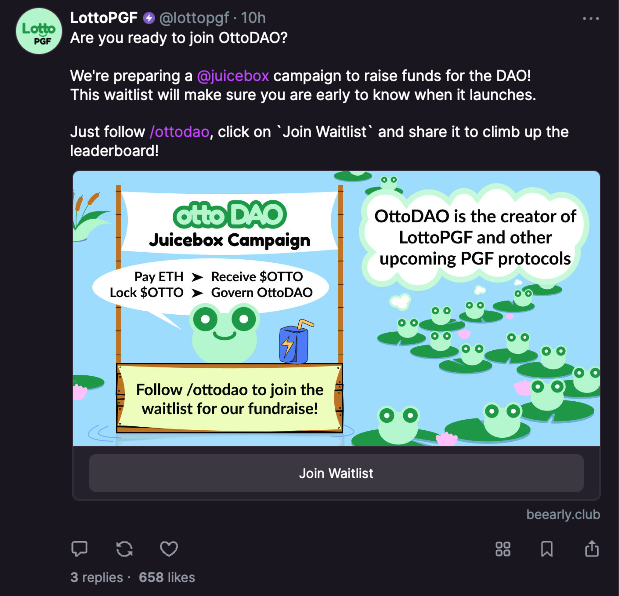The height and width of the screenshot is (596, 619).
Task: Open the /ottodao channel link
Action: [x=179, y=132]
